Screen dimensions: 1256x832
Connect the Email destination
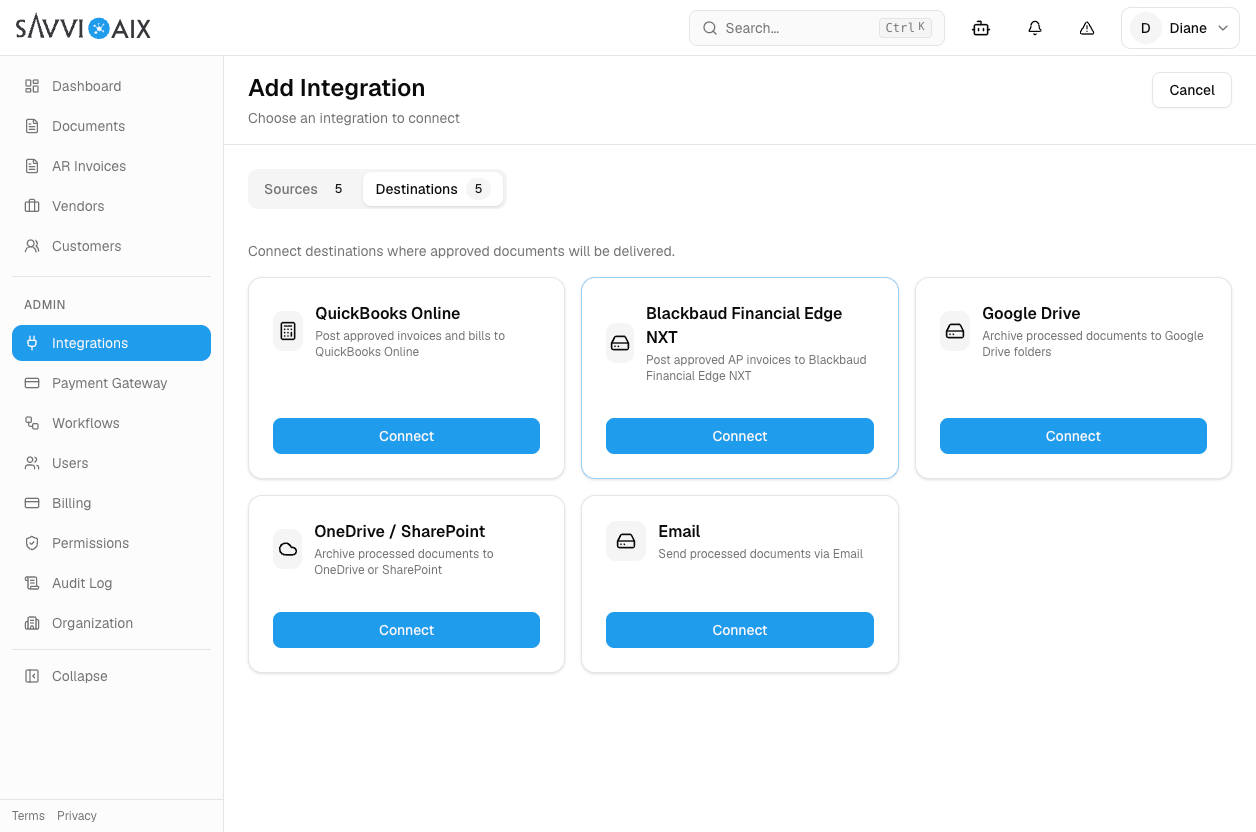click(x=740, y=630)
